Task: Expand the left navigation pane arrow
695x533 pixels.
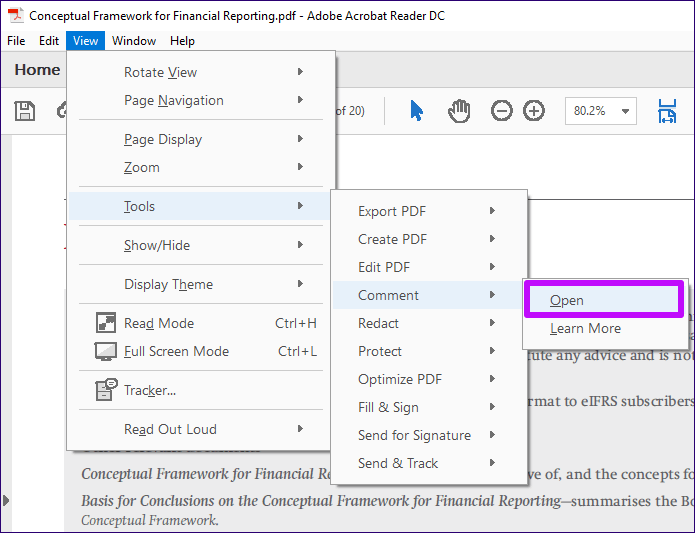Action: pos(6,501)
